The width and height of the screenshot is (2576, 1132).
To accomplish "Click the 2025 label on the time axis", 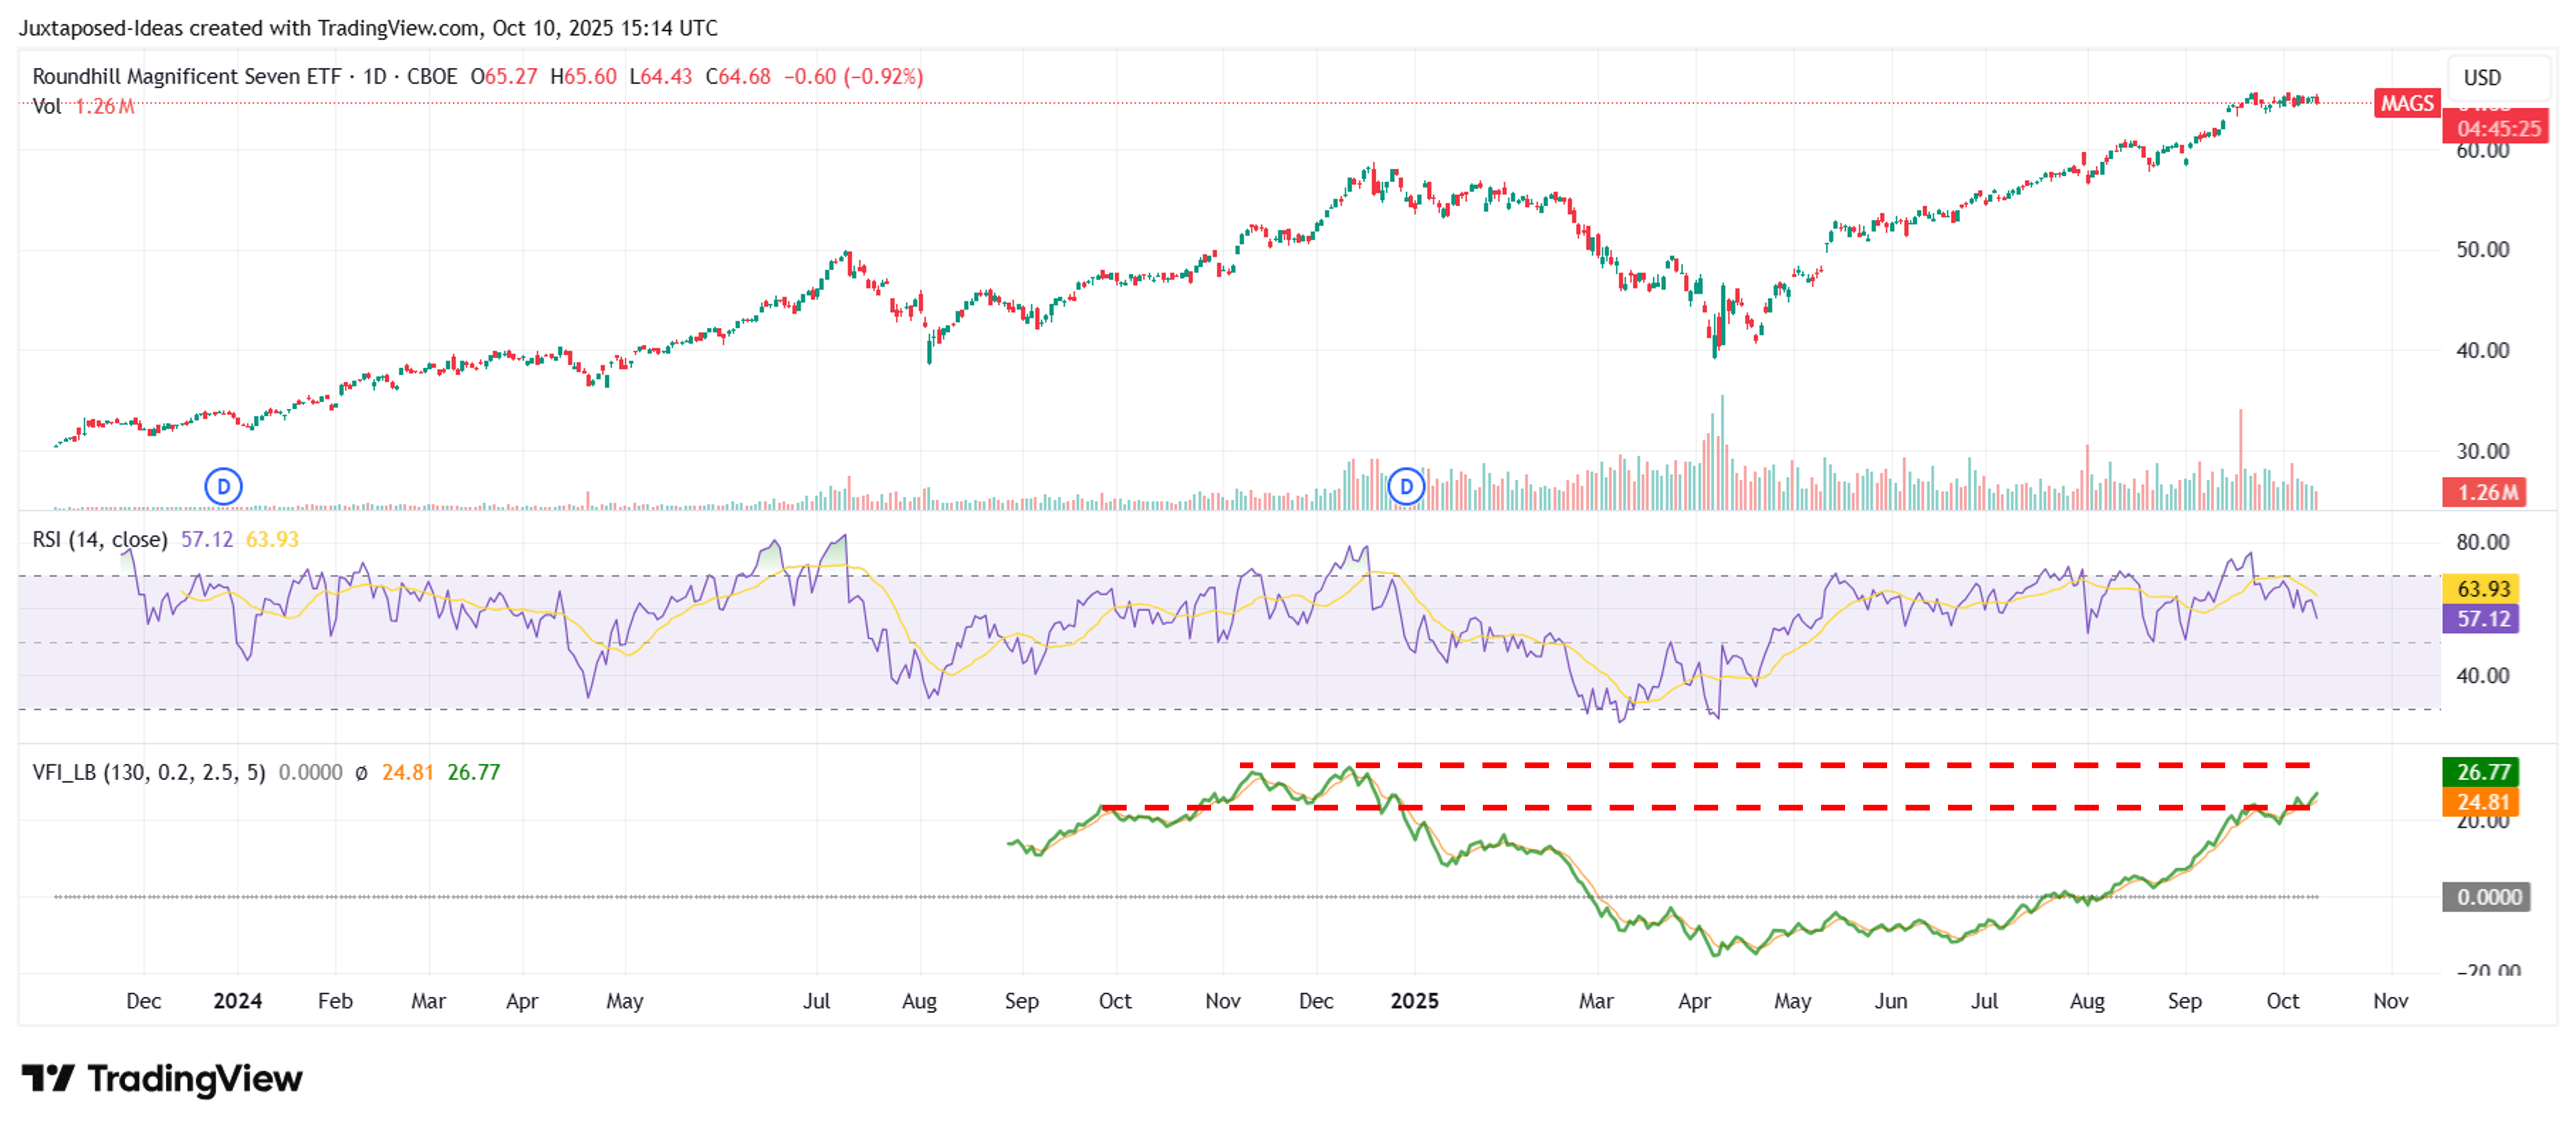I will pyautogui.click(x=1416, y=1000).
